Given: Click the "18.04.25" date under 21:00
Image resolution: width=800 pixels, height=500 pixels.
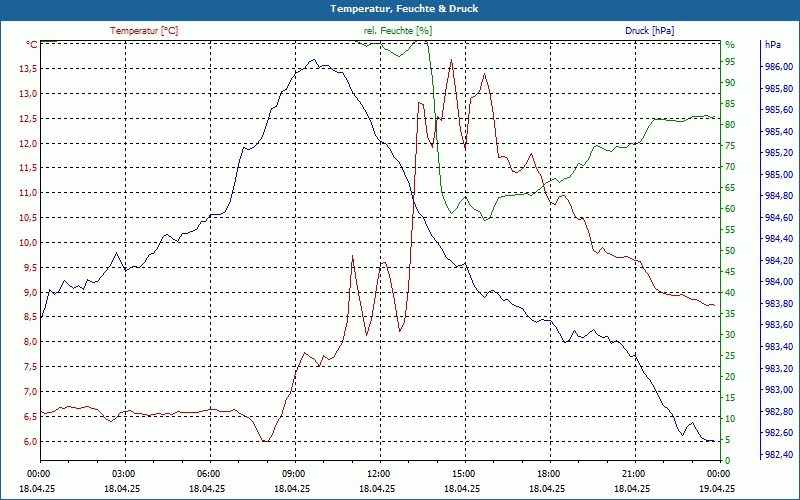Looking at the screenshot, I should 633,488.
